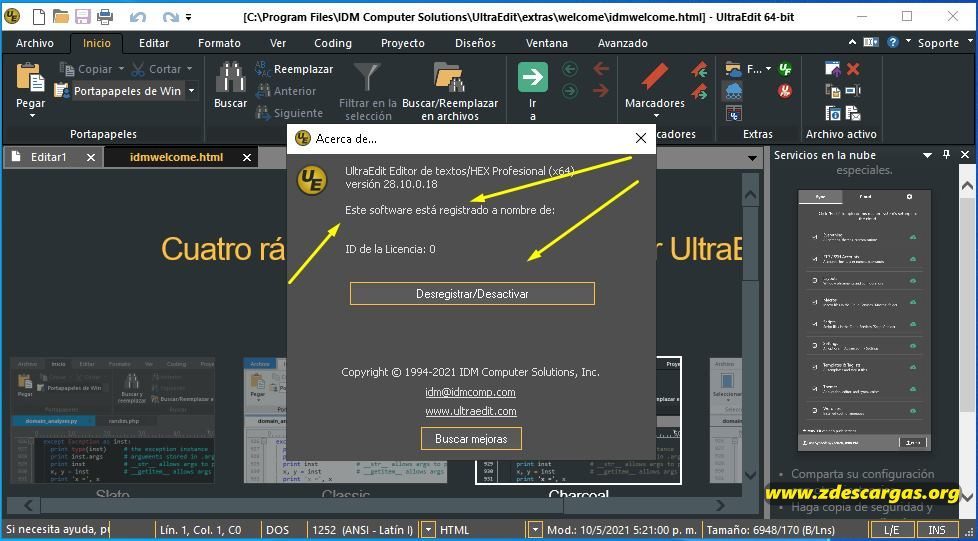Switch to the Editar ribbon tab
The width and height of the screenshot is (978, 541).
point(153,43)
